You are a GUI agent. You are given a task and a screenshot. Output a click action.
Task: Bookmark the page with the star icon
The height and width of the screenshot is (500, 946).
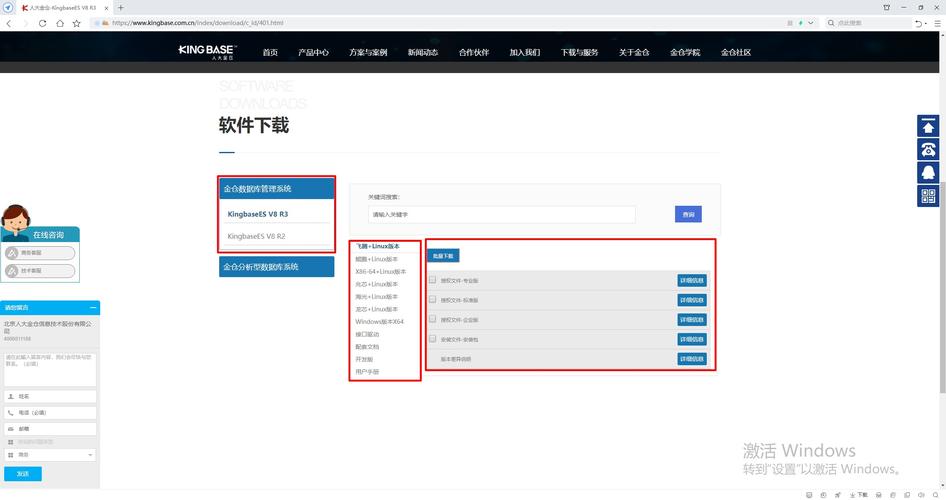pyautogui.click(x=77, y=23)
